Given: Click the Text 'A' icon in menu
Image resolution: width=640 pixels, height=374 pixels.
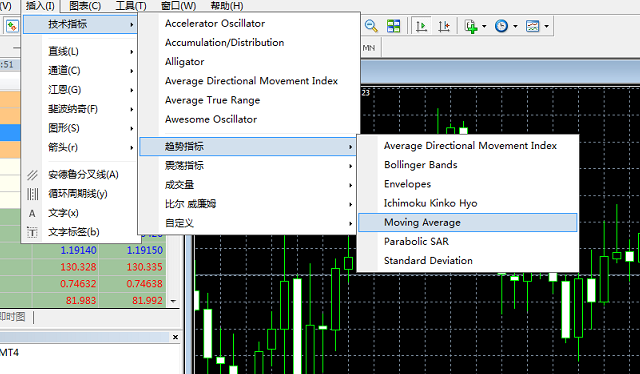Looking at the screenshot, I should (32, 213).
